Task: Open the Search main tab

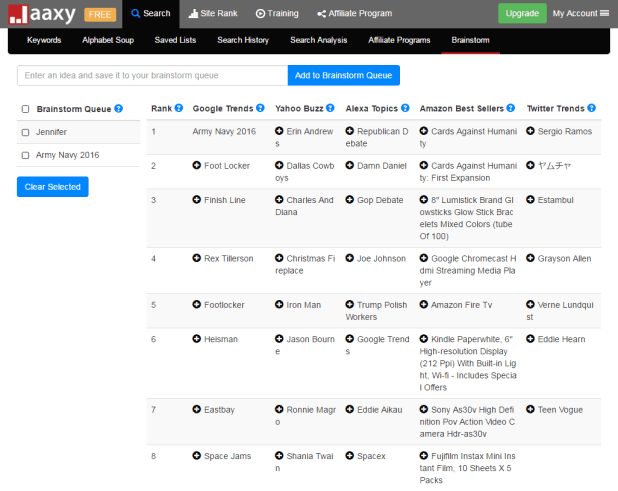Action: pos(151,14)
